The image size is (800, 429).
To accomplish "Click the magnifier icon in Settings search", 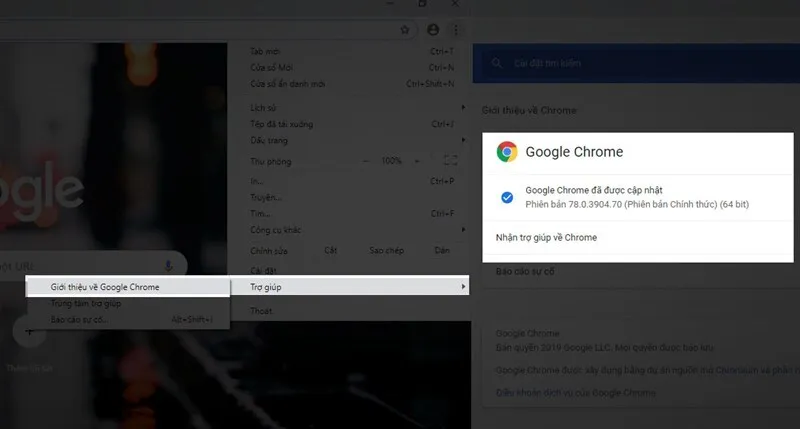I will (x=496, y=63).
